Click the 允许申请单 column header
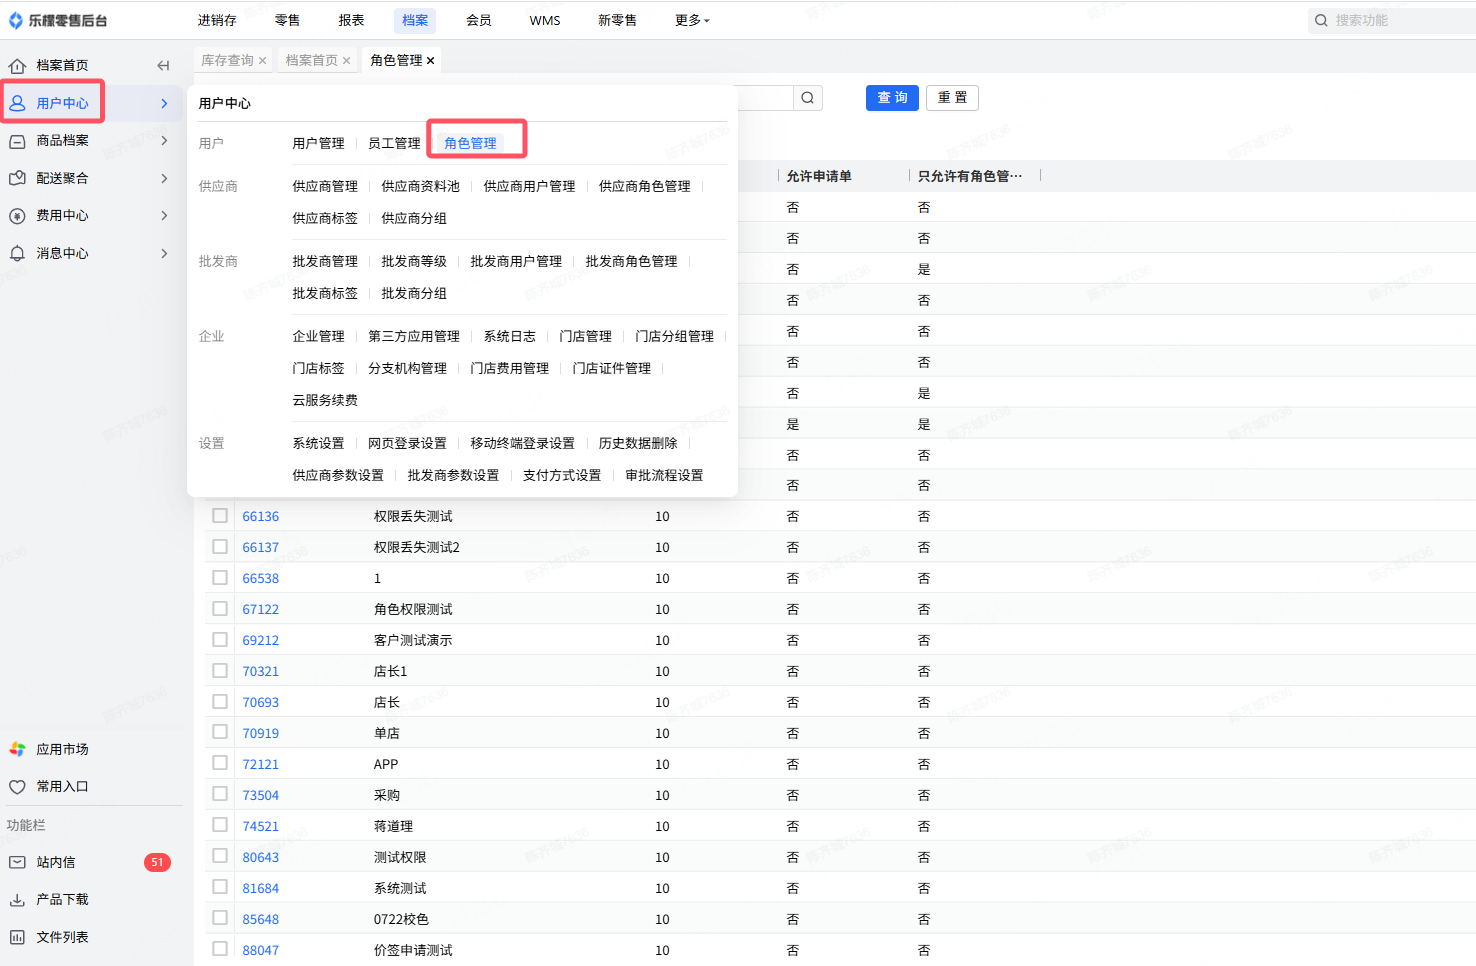The height and width of the screenshot is (966, 1476). [819, 177]
